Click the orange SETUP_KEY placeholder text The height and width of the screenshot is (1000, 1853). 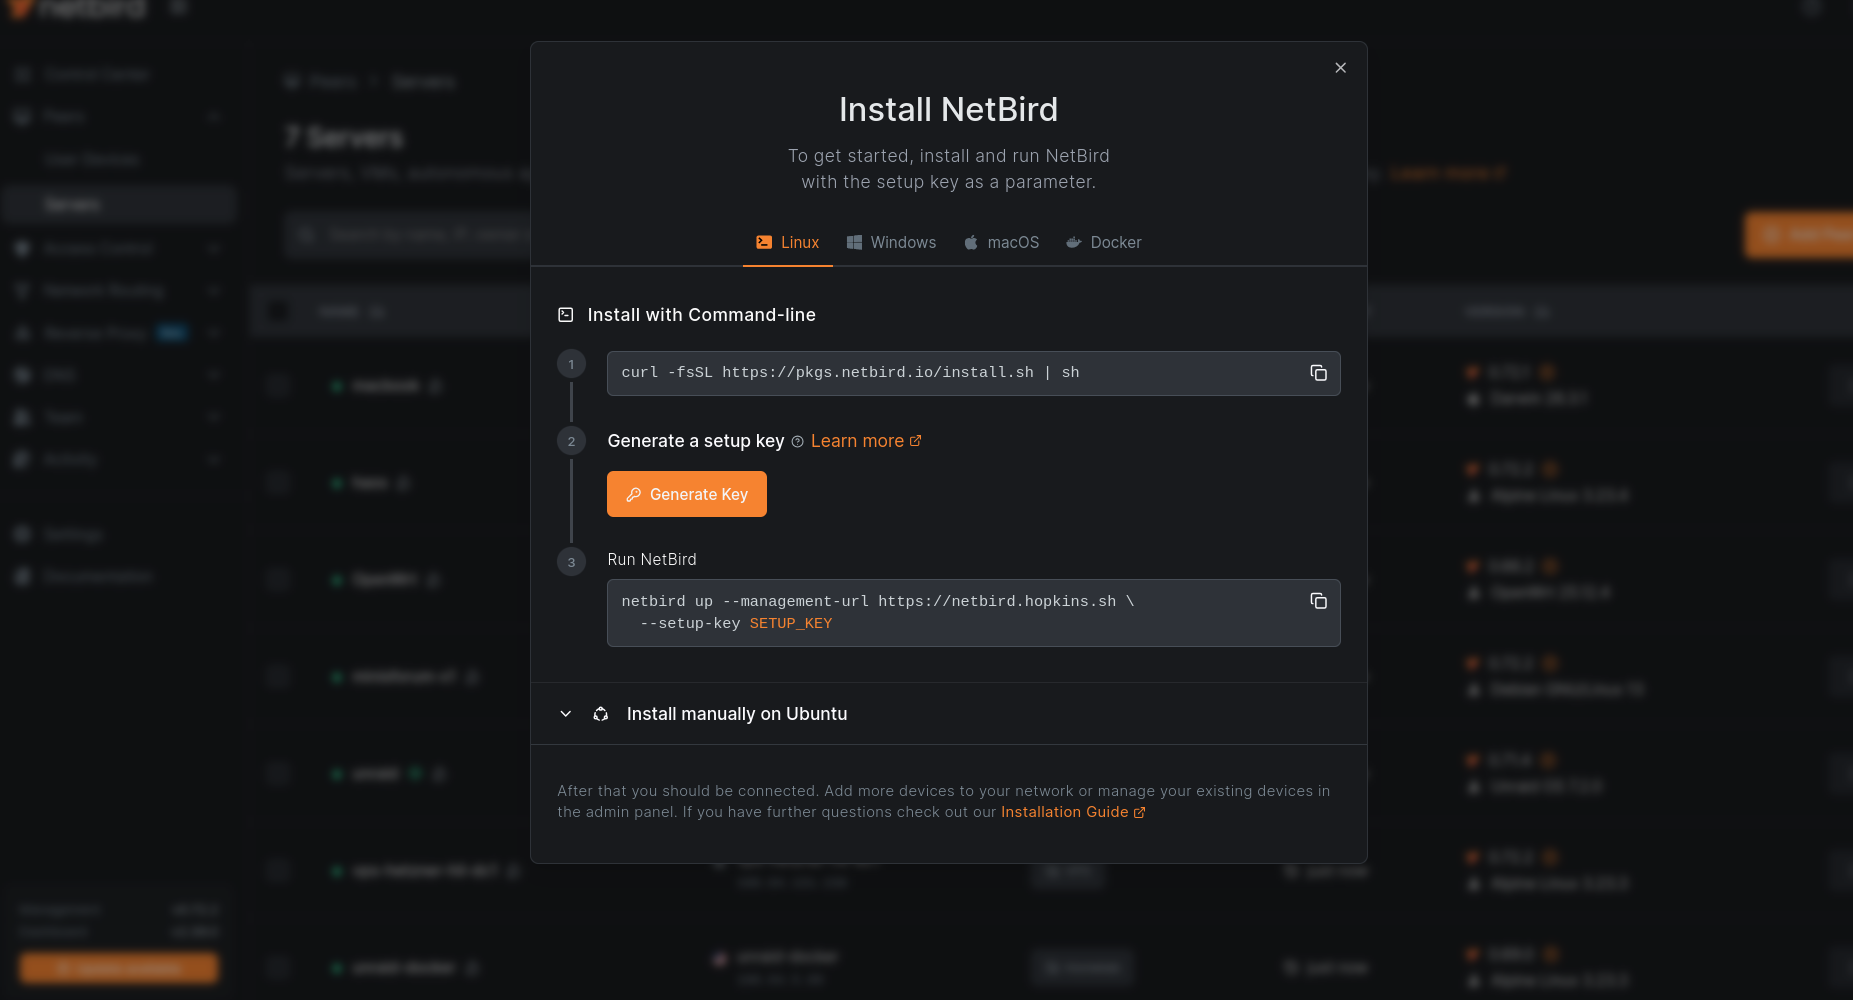coord(790,623)
